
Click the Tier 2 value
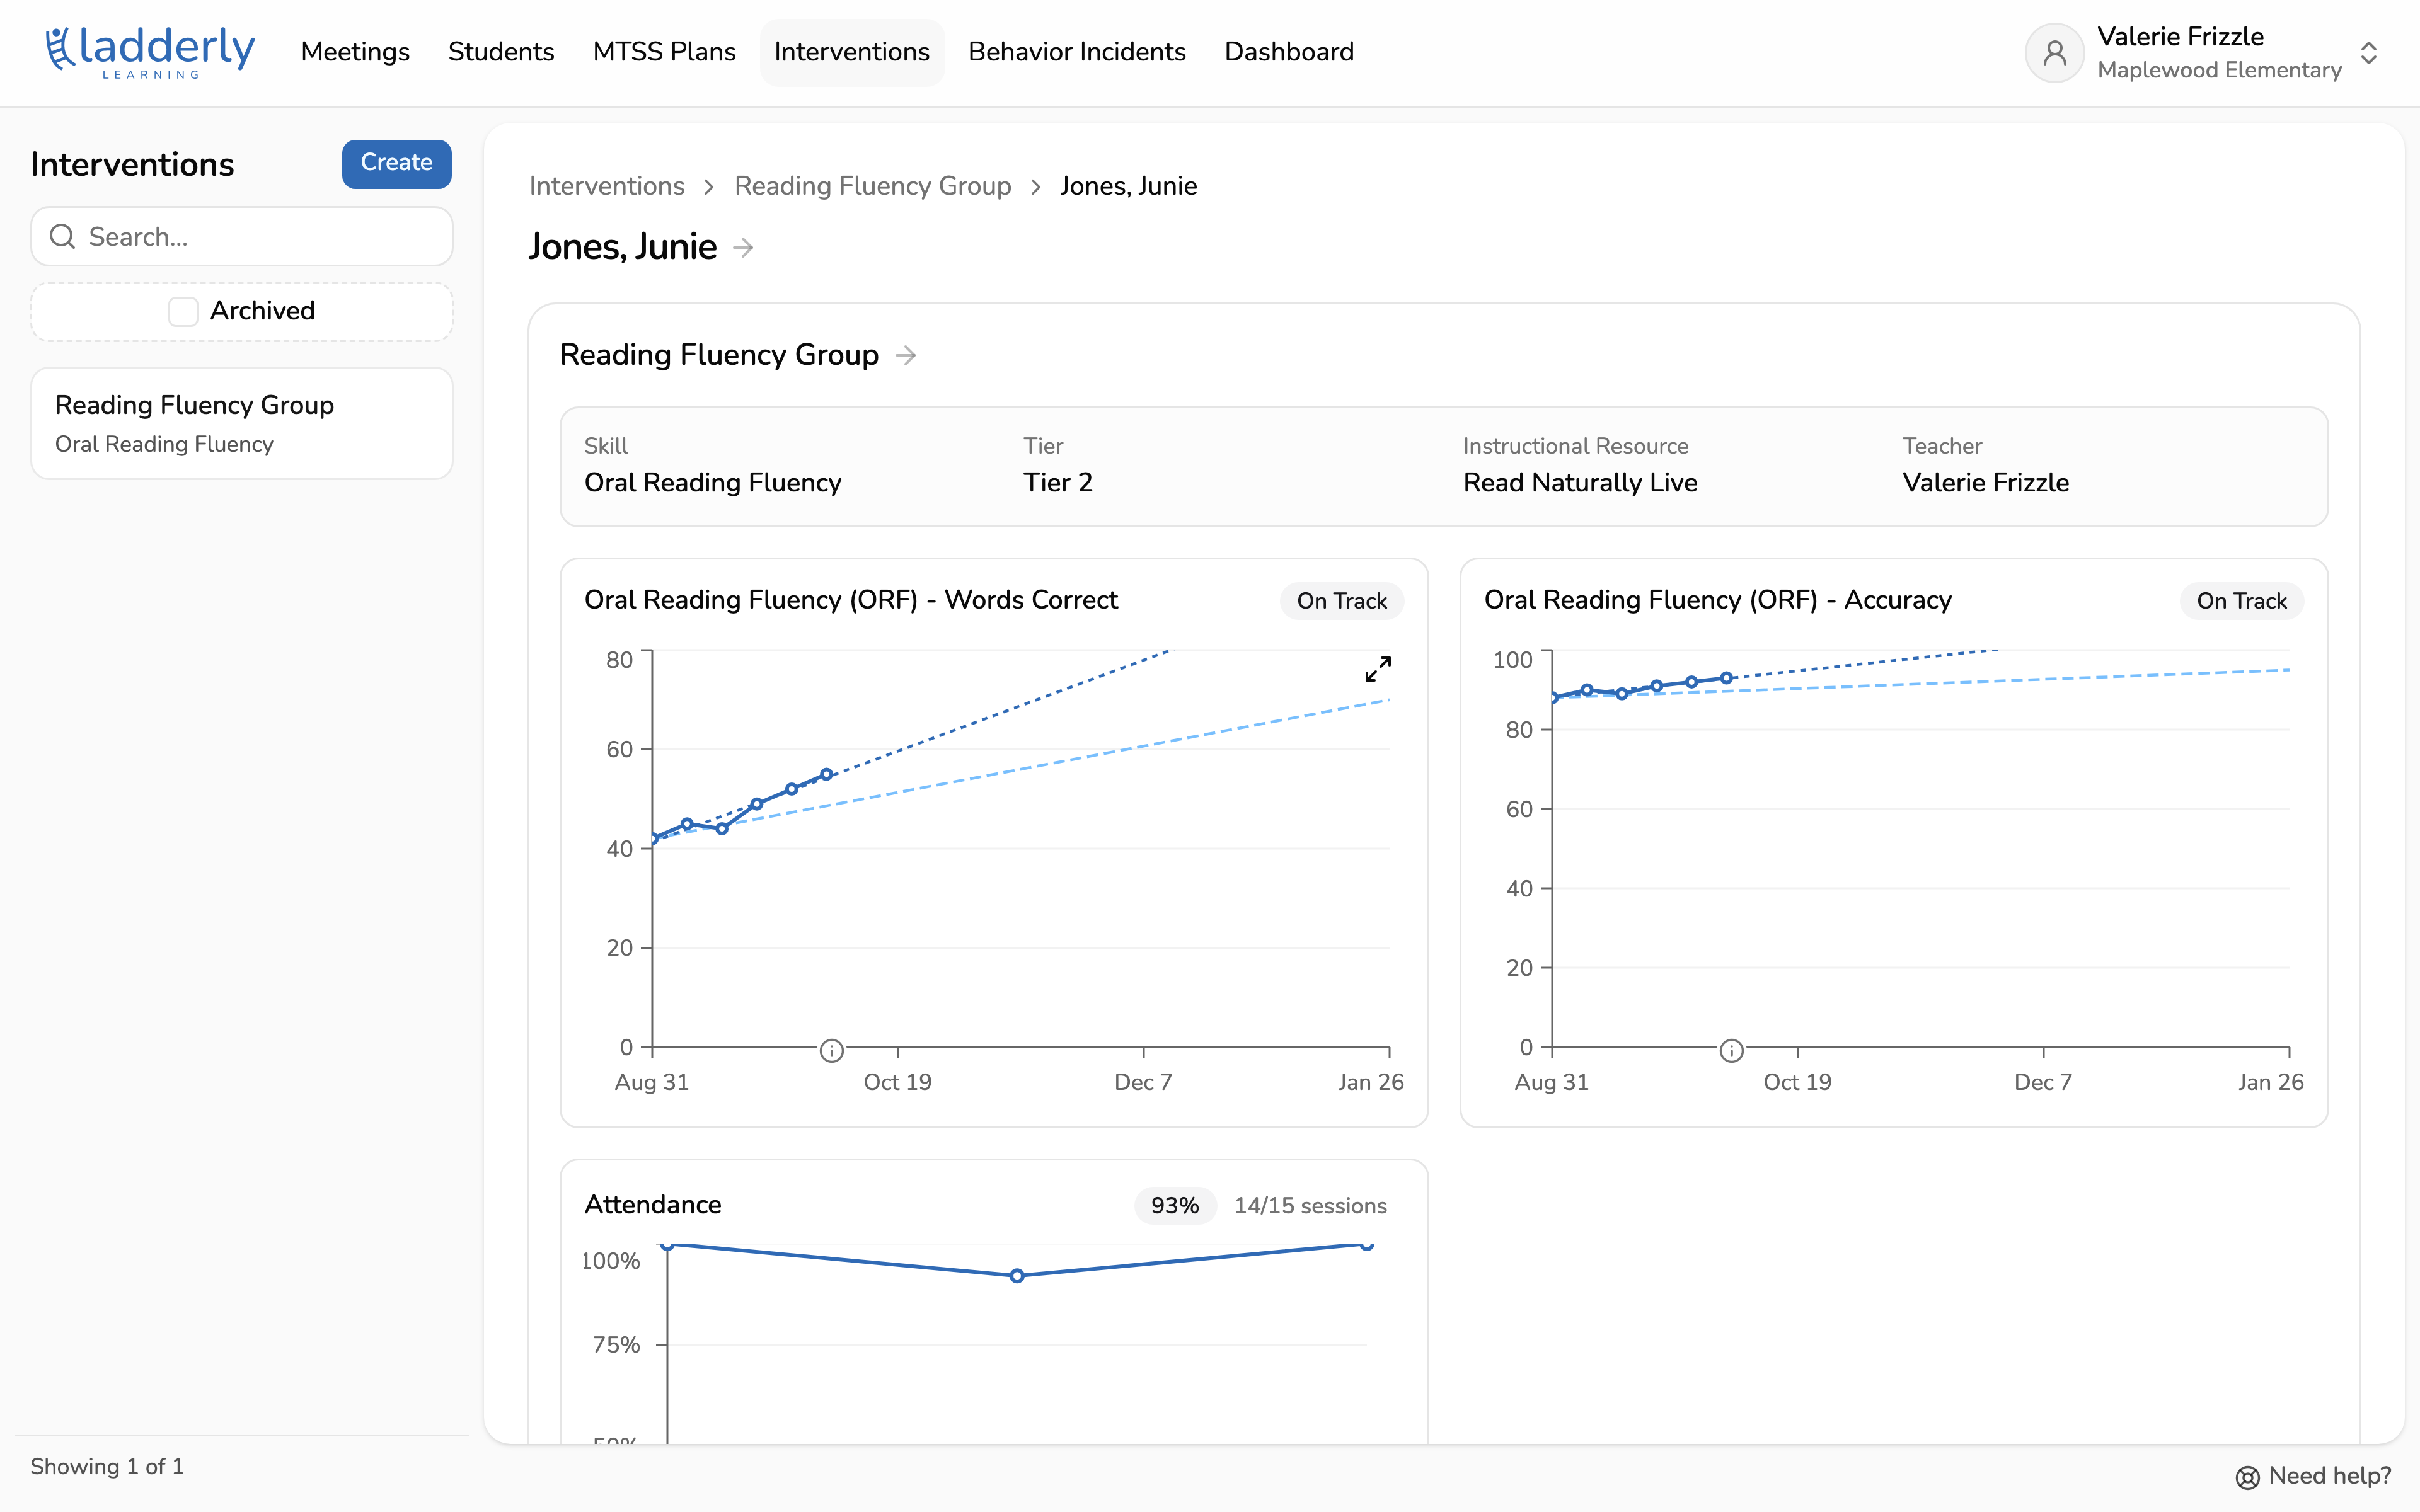[x=1057, y=483]
